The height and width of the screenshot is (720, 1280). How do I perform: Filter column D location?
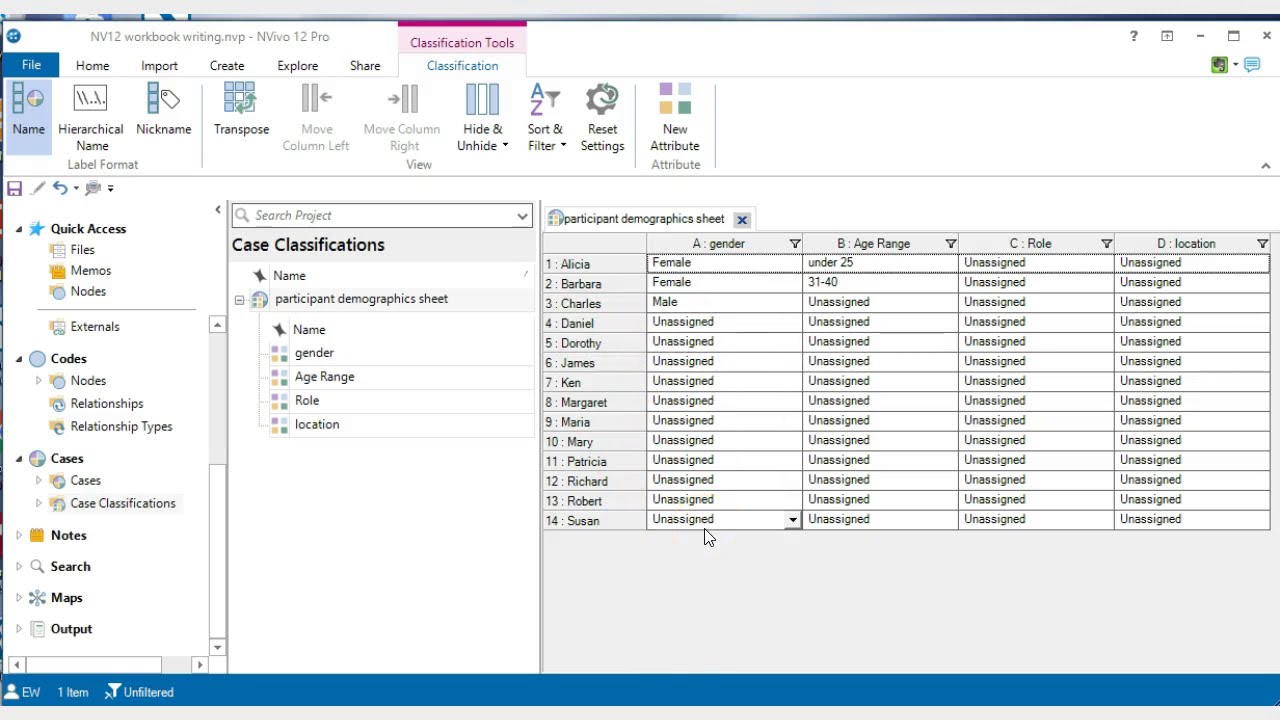pyautogui.click(x=1263, y=244)
